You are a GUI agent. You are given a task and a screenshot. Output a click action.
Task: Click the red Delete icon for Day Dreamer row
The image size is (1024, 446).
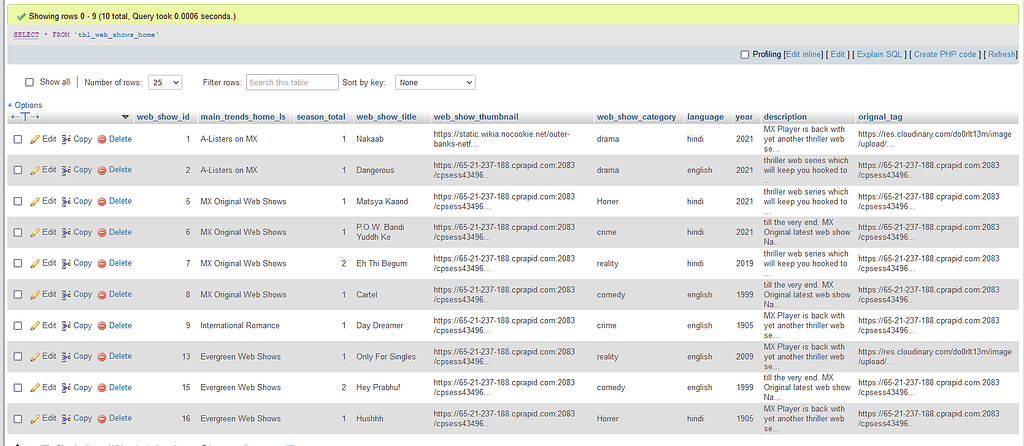point(102,325)
